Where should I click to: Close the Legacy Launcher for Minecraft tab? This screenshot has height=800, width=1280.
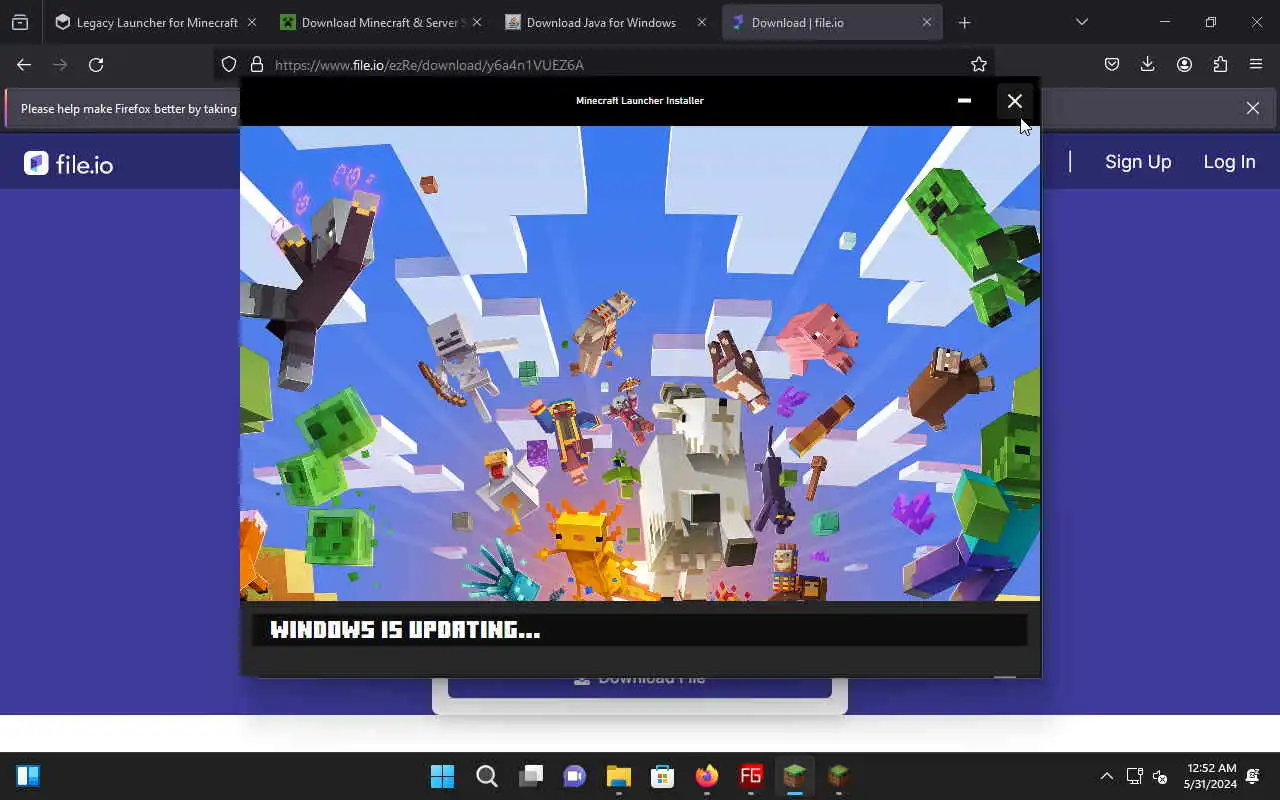[251, 22]
